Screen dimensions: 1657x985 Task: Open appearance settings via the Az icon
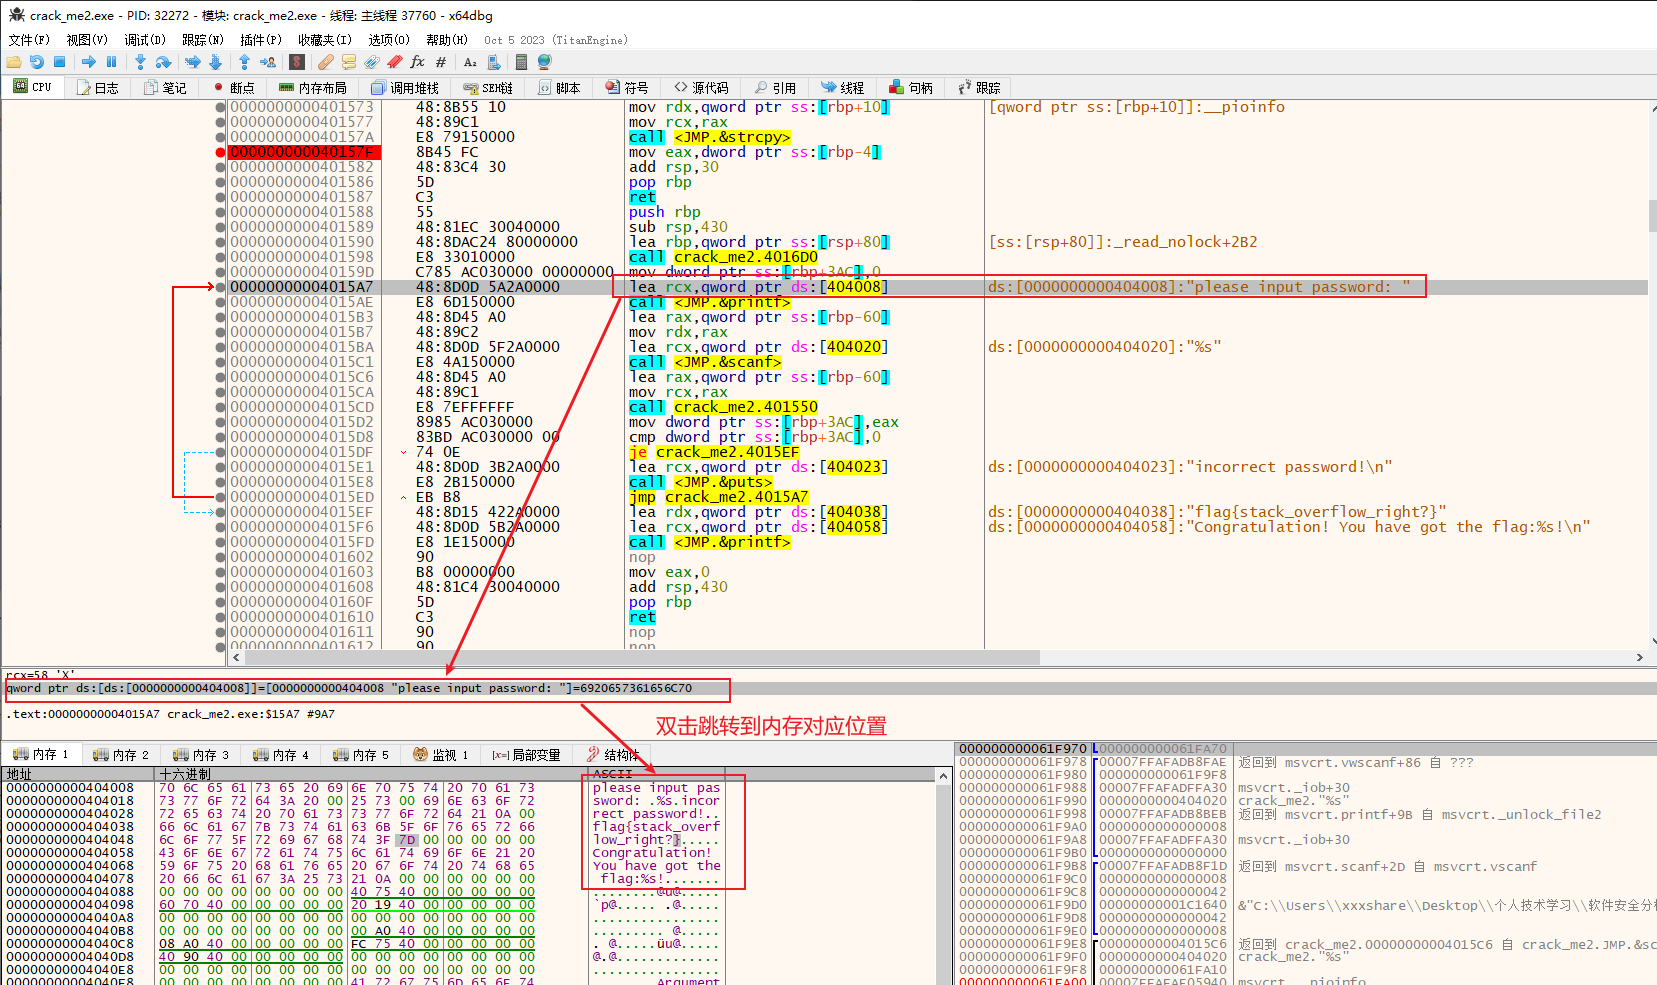click(470, 61)
